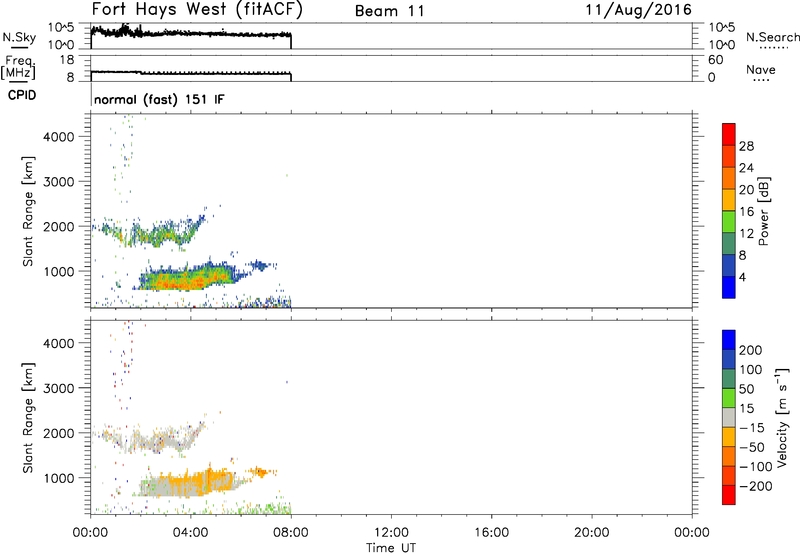Click the "Slant Range [km]" label of velocity panel
This screenshot has height=554, width=800.
(x=28, y=417)
